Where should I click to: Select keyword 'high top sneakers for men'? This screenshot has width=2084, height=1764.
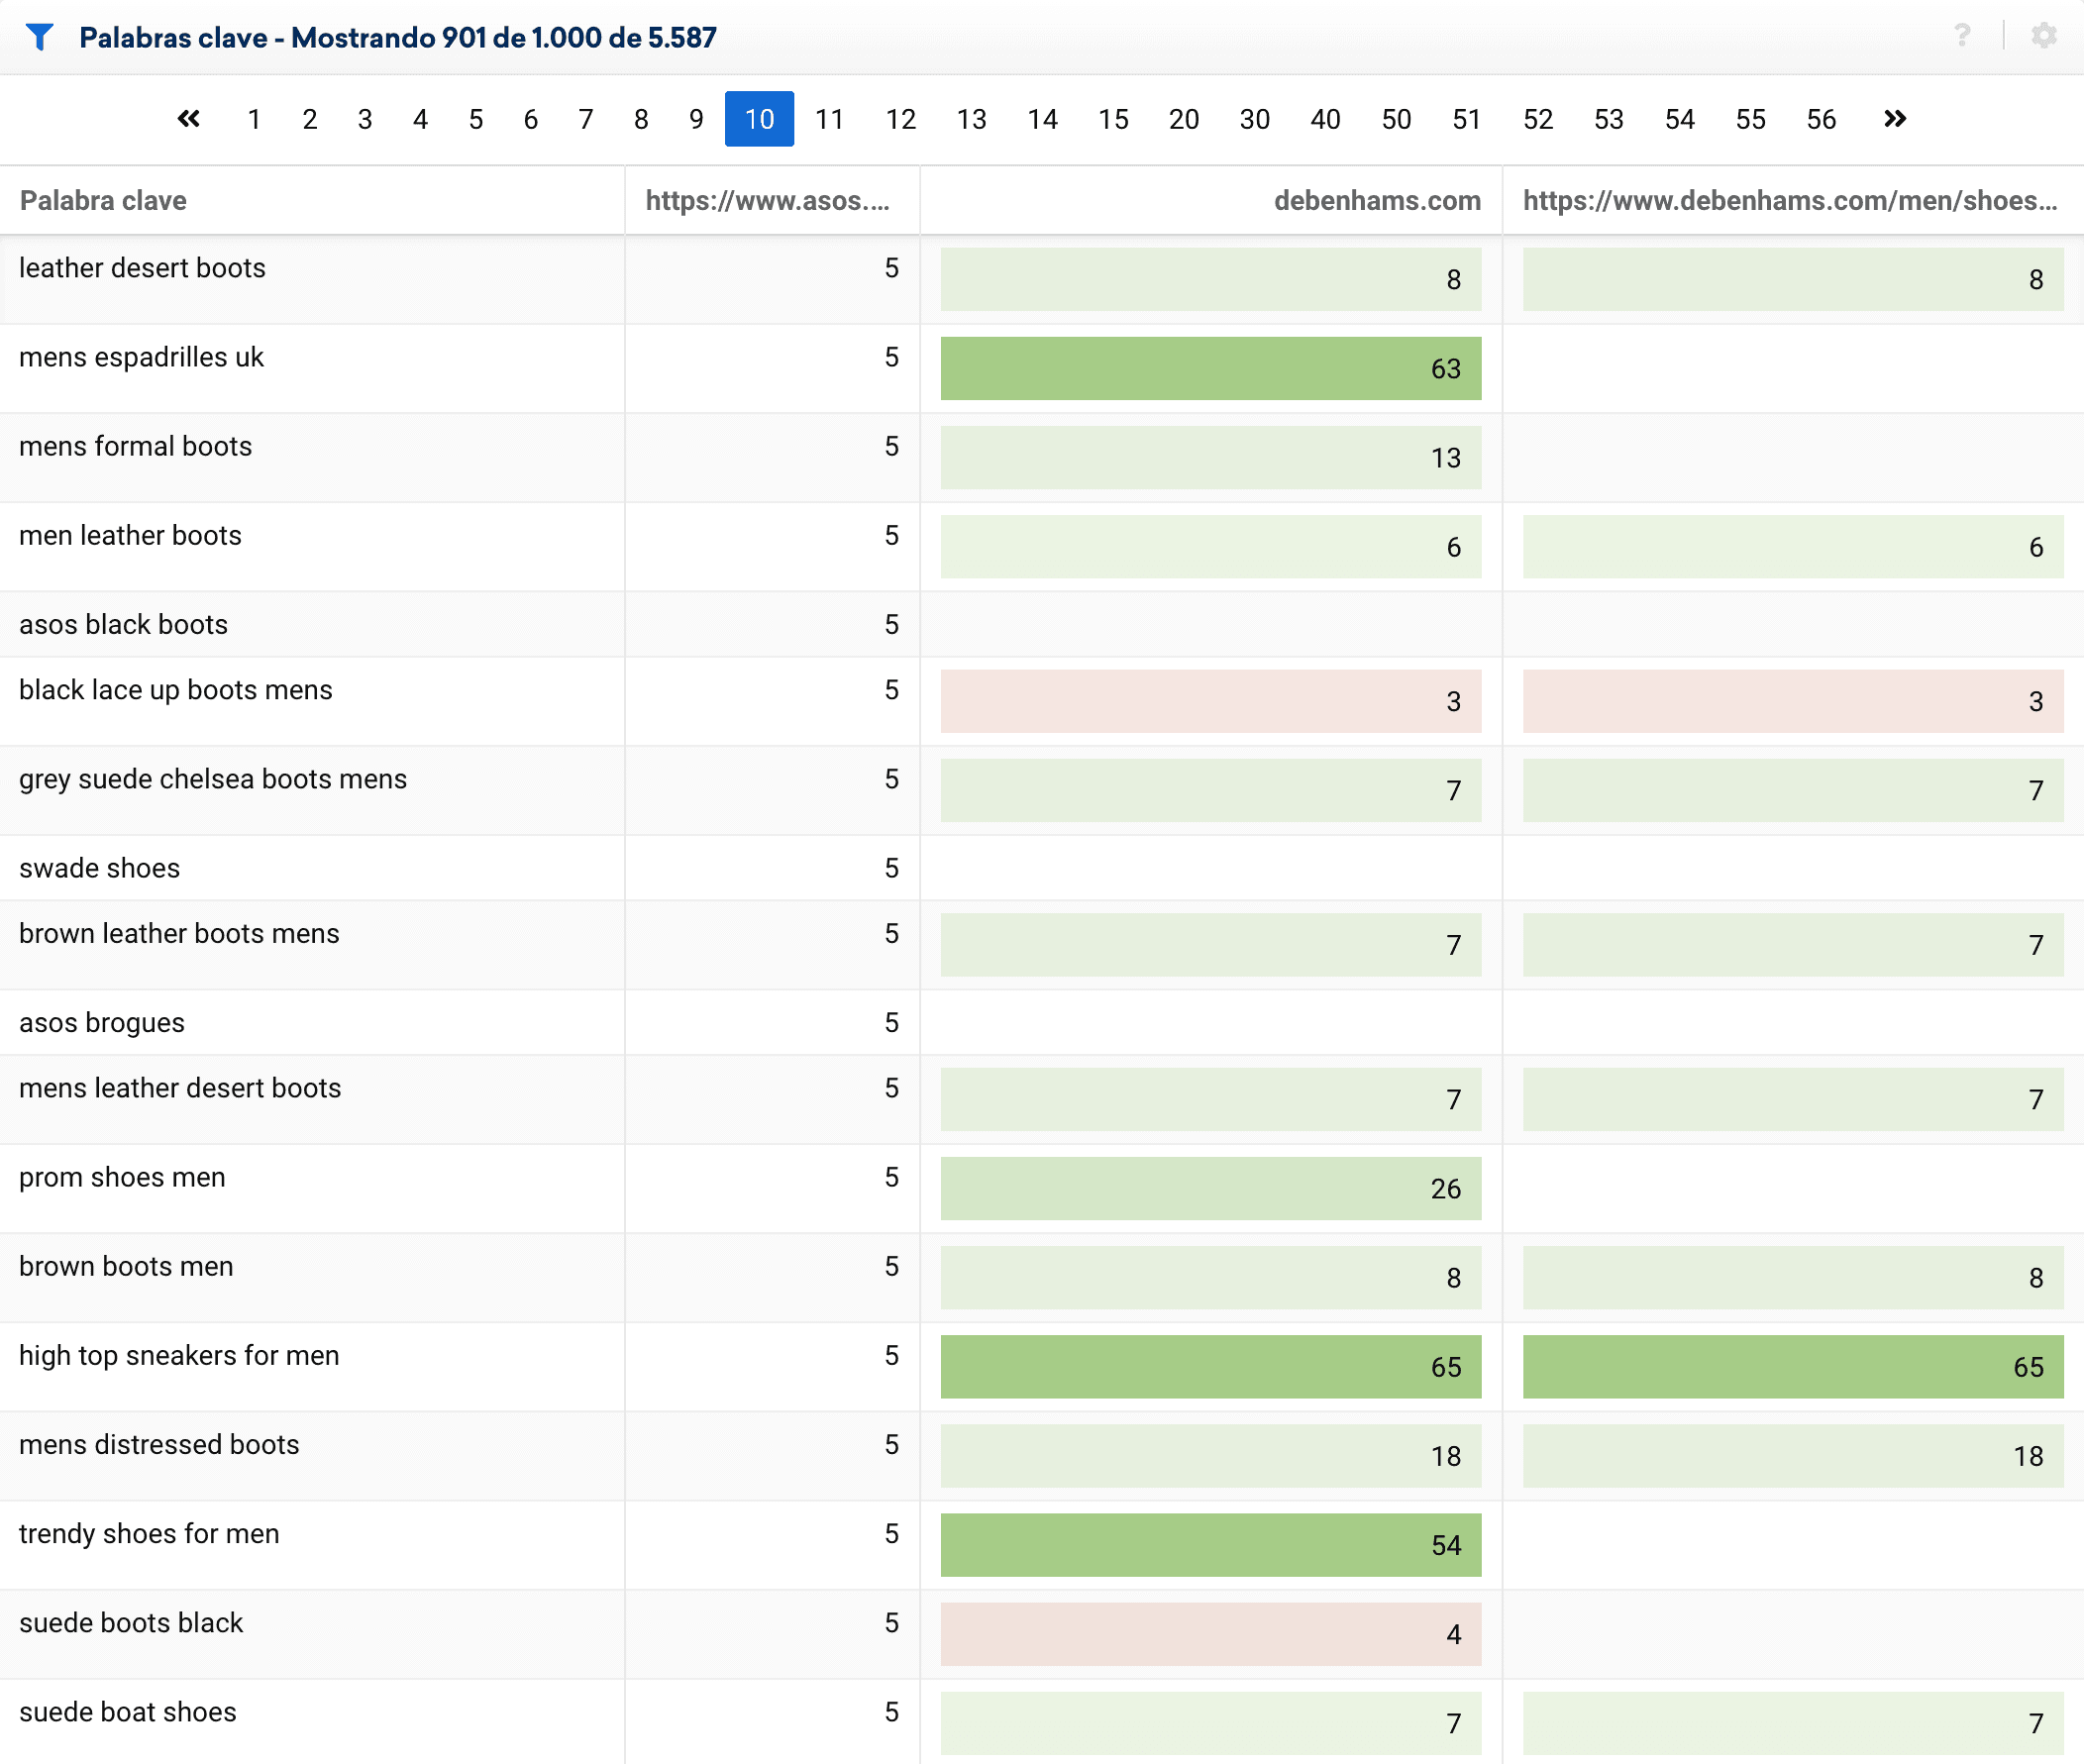(x=179, y=1355)
